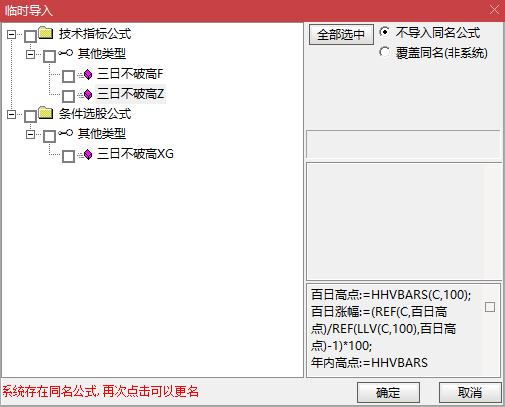
Task: Cancel the import with the 取消 button
Action: coord(470,393)
